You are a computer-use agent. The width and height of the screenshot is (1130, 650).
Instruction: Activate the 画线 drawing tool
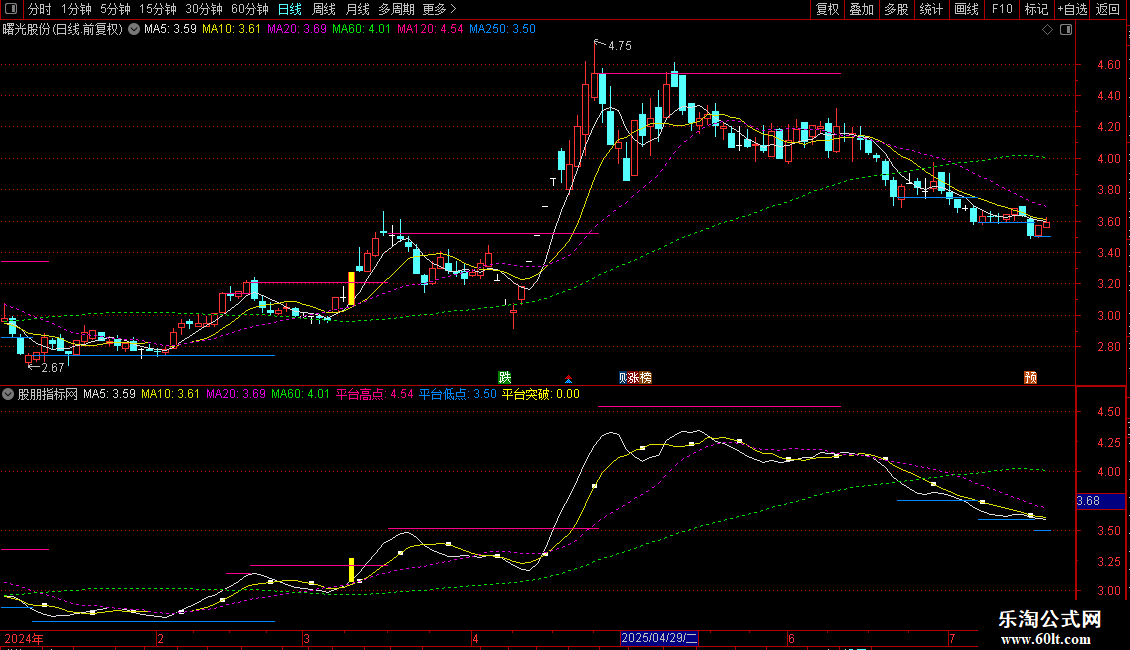966,9
